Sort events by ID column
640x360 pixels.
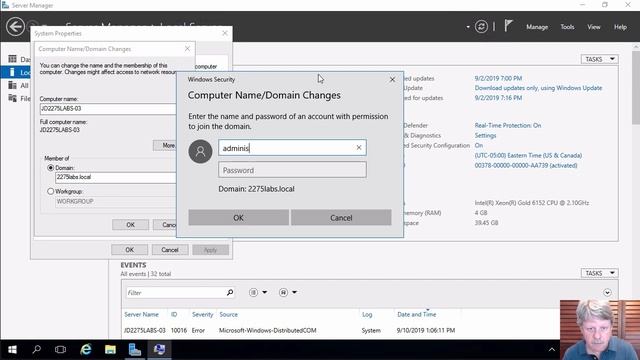[174, 314]
